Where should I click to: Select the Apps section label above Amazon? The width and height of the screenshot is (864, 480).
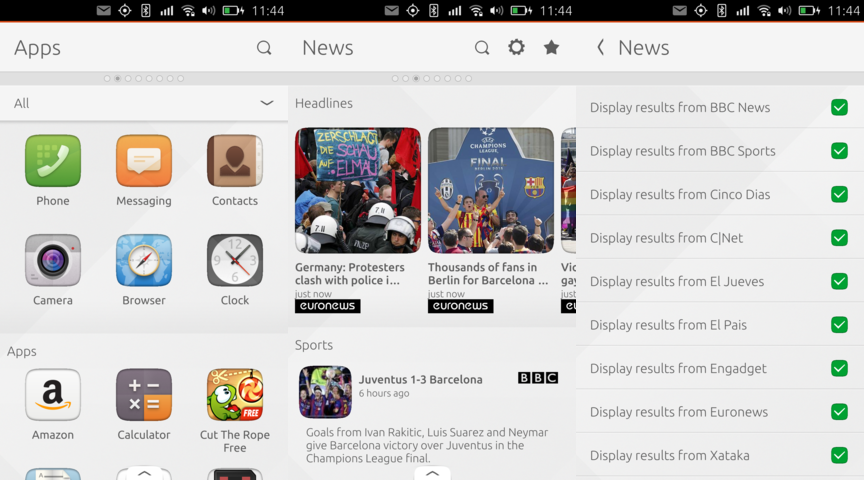tap(21, 351)
